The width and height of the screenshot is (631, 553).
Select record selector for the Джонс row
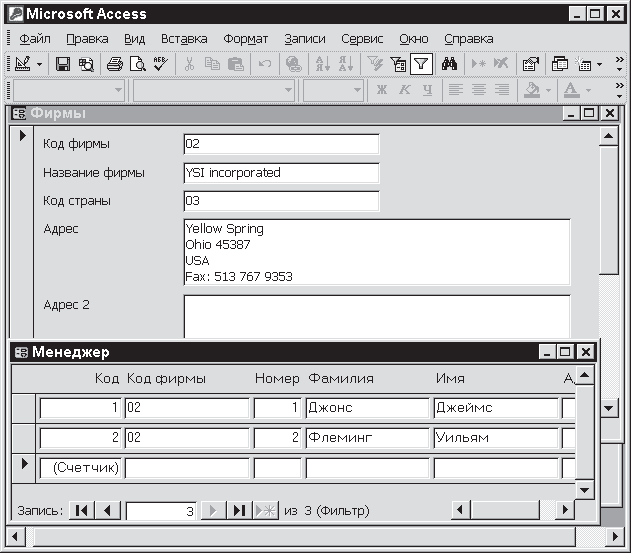pos(24,408)
